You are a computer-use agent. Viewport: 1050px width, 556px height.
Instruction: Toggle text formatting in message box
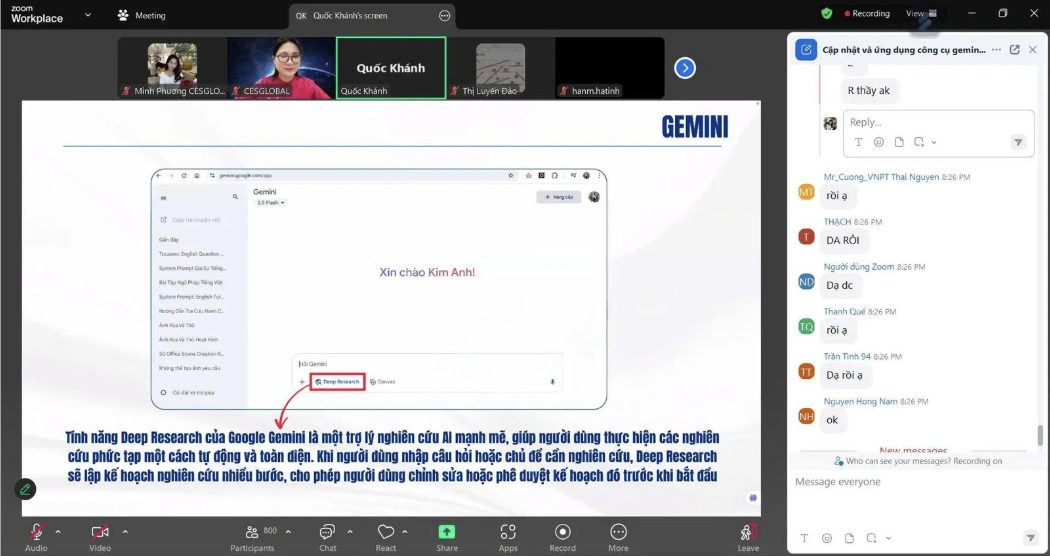pos(804,538)
